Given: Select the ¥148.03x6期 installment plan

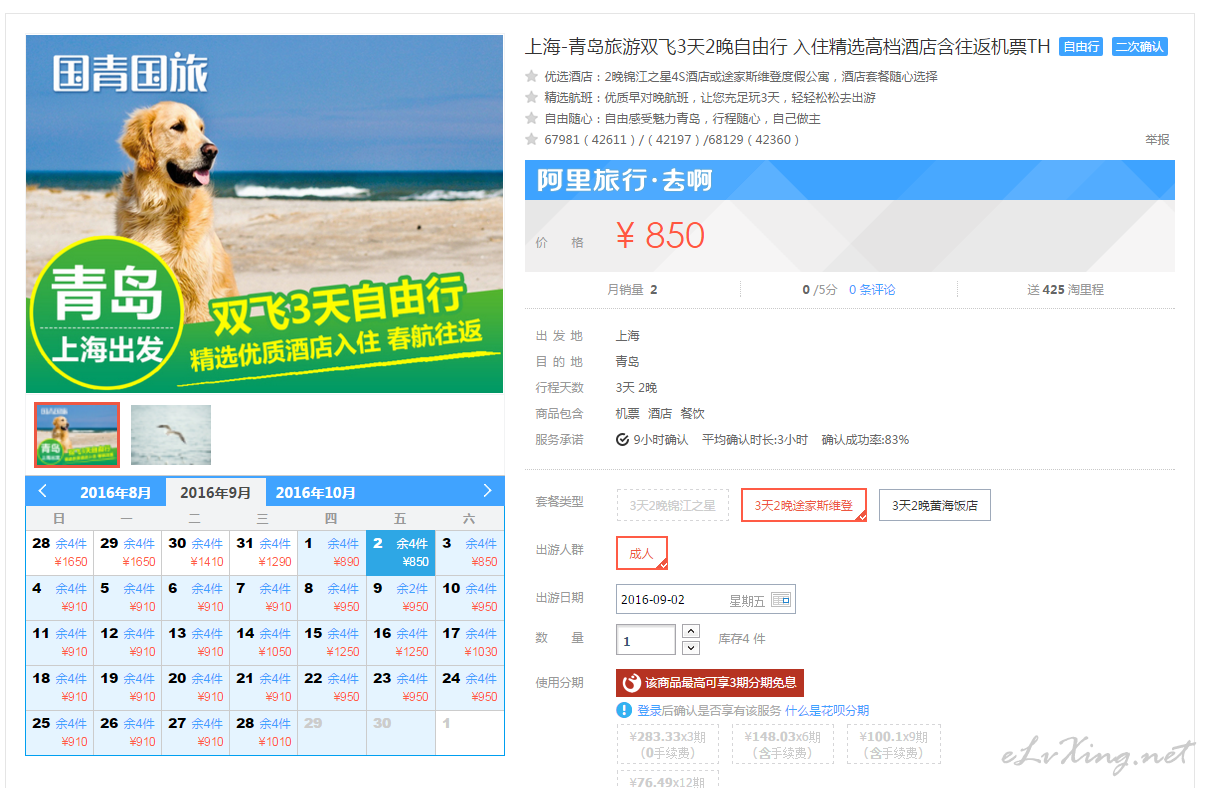Looking at the screenshot, I should click(x=782, y=744).
